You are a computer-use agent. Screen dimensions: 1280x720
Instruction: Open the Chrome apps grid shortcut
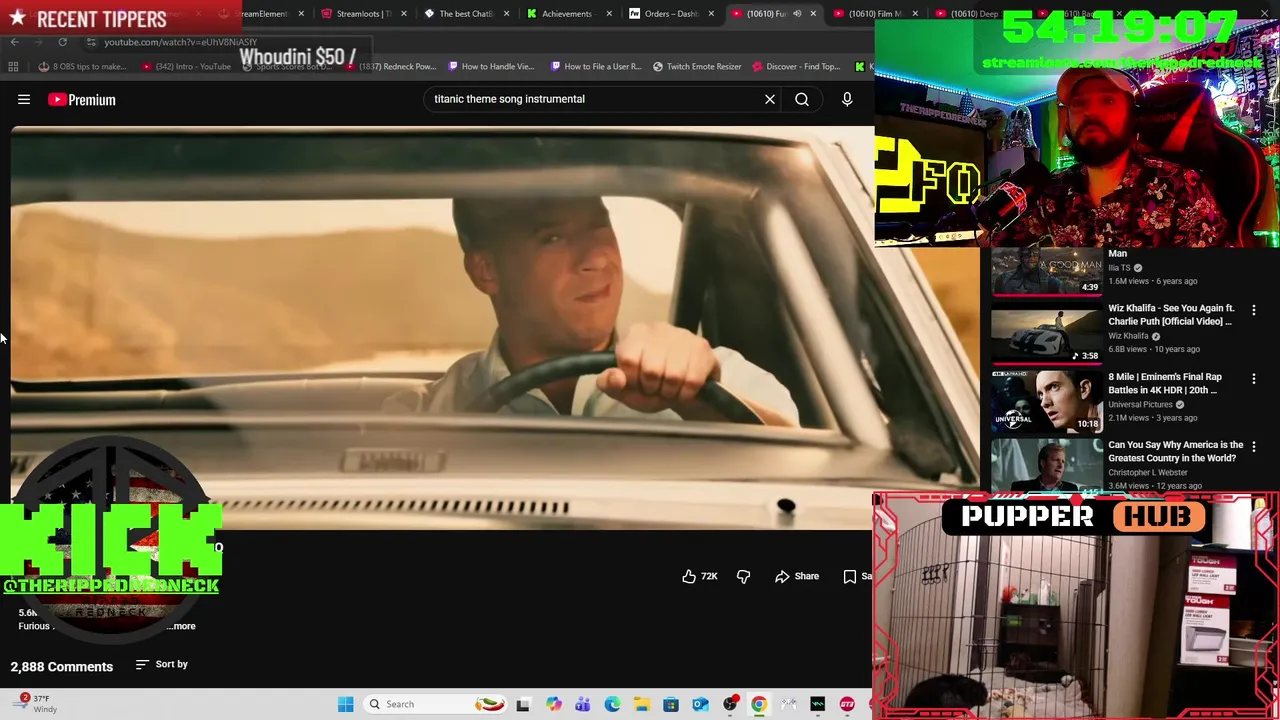click(x=13, y=67)
